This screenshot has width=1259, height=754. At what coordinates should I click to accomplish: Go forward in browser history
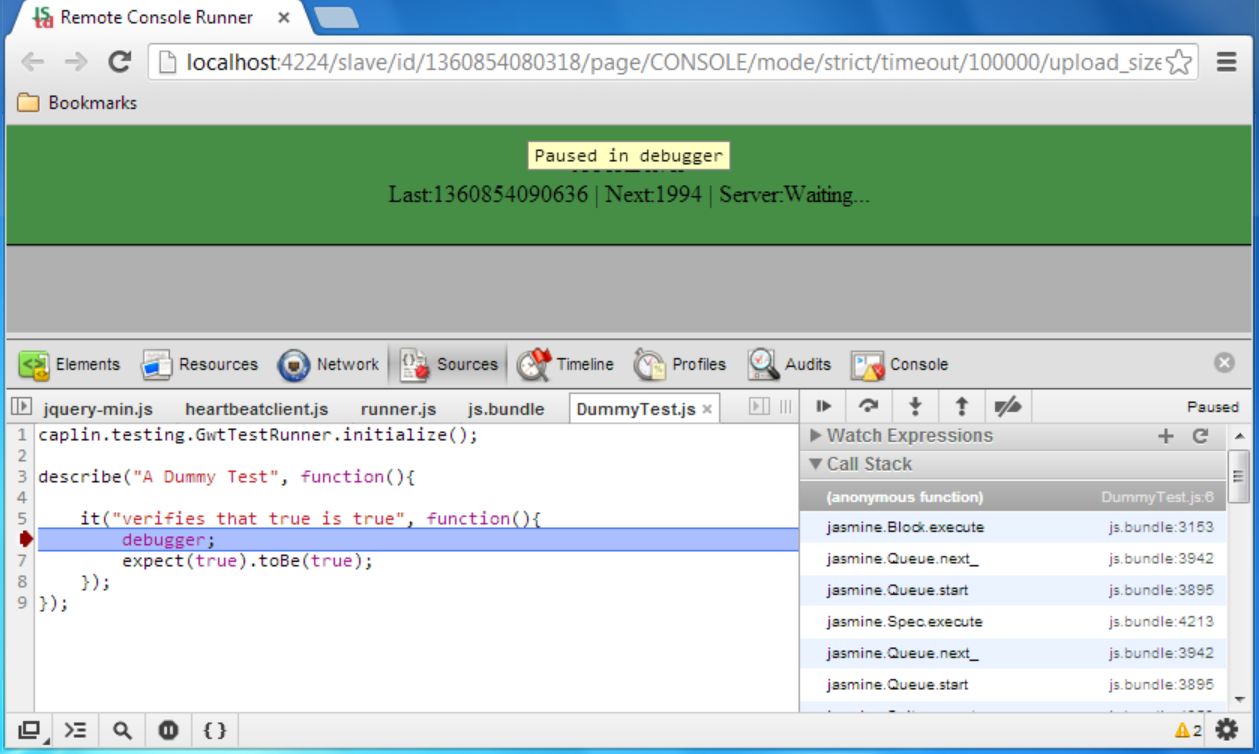pos(76,62)
